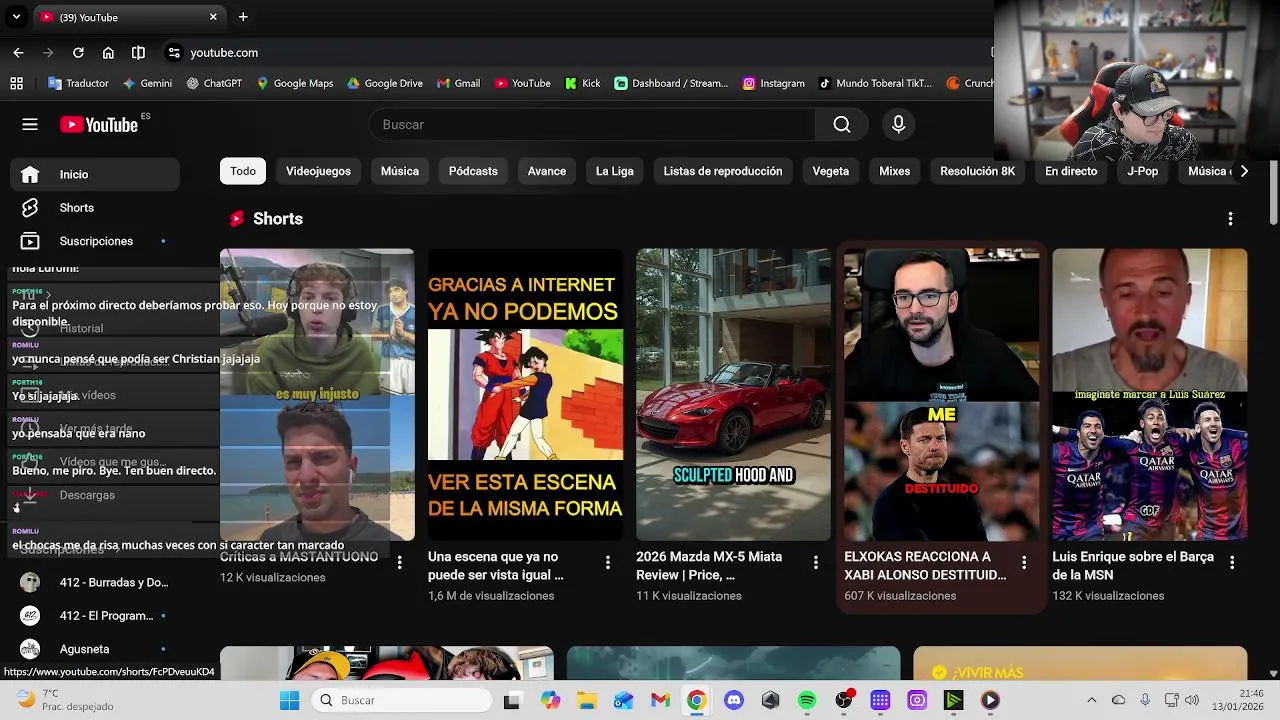The width and height of the screenshot is (1280, 720).
Task: Open Spotify from the taskbar
Action: pos(807,700)
